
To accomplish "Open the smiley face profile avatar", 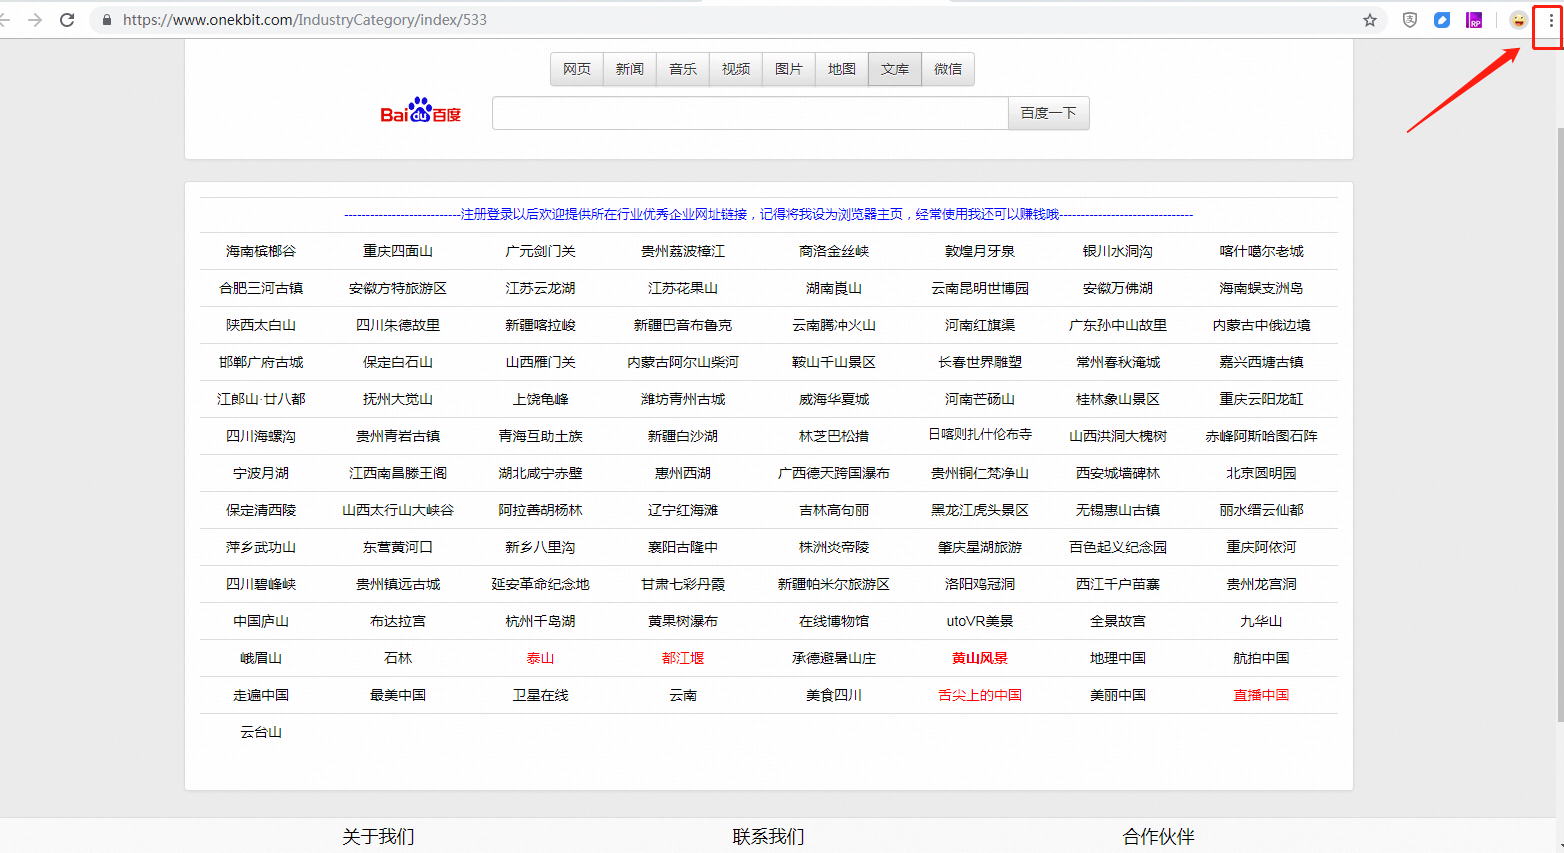I will click(1518, 20).
